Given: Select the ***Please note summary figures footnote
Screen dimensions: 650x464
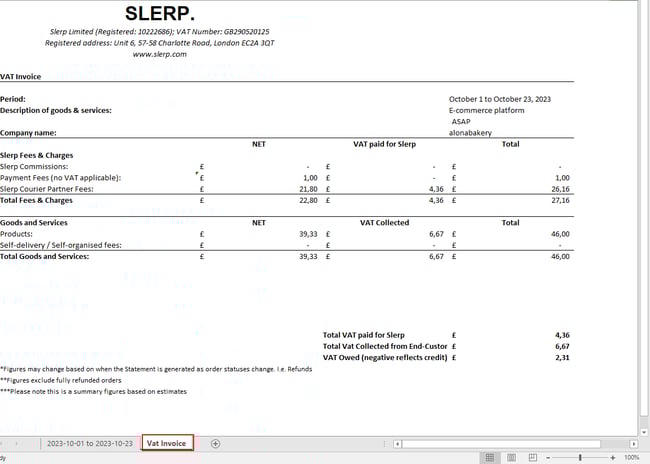Looking at the screenshot, I should 93,391.
